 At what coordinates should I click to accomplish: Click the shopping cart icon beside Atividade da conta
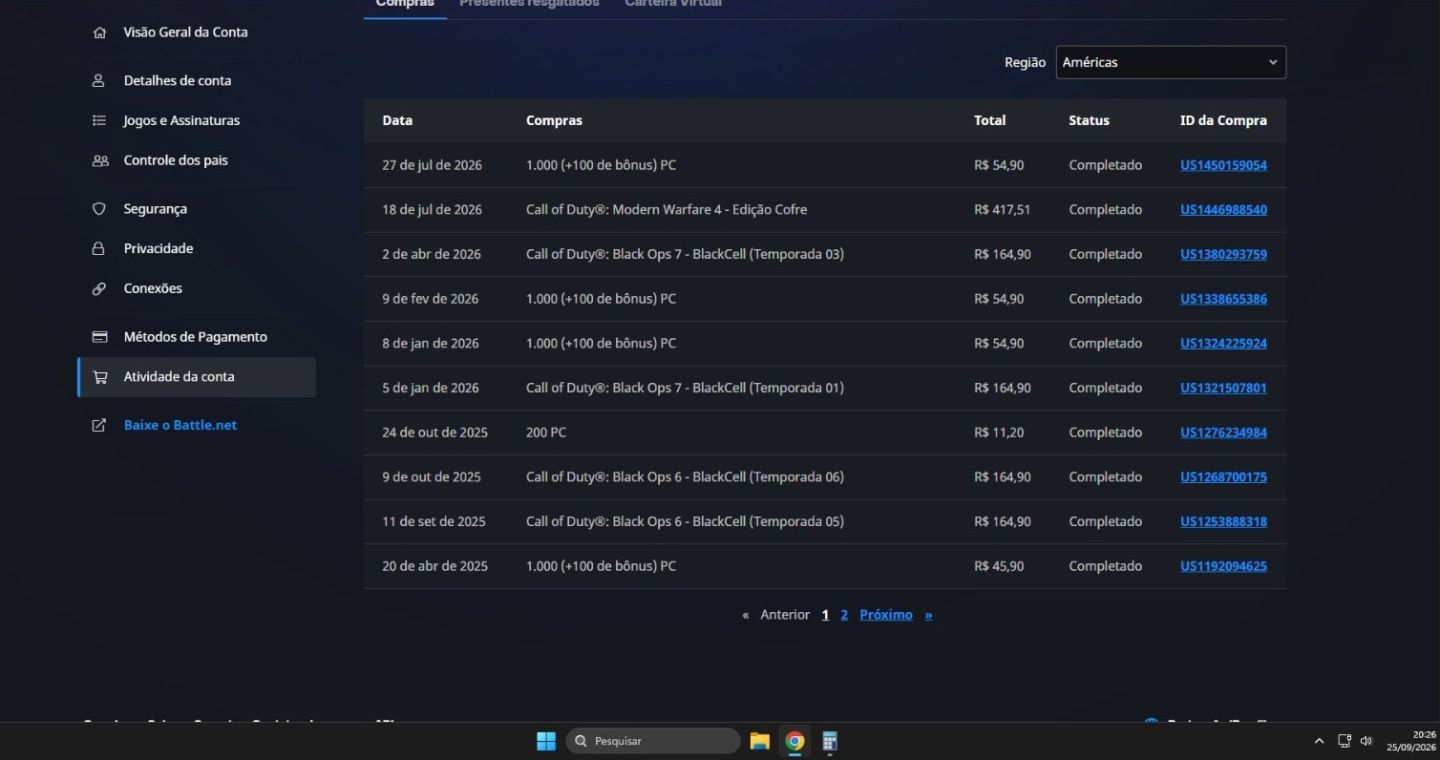coord(100,377)
